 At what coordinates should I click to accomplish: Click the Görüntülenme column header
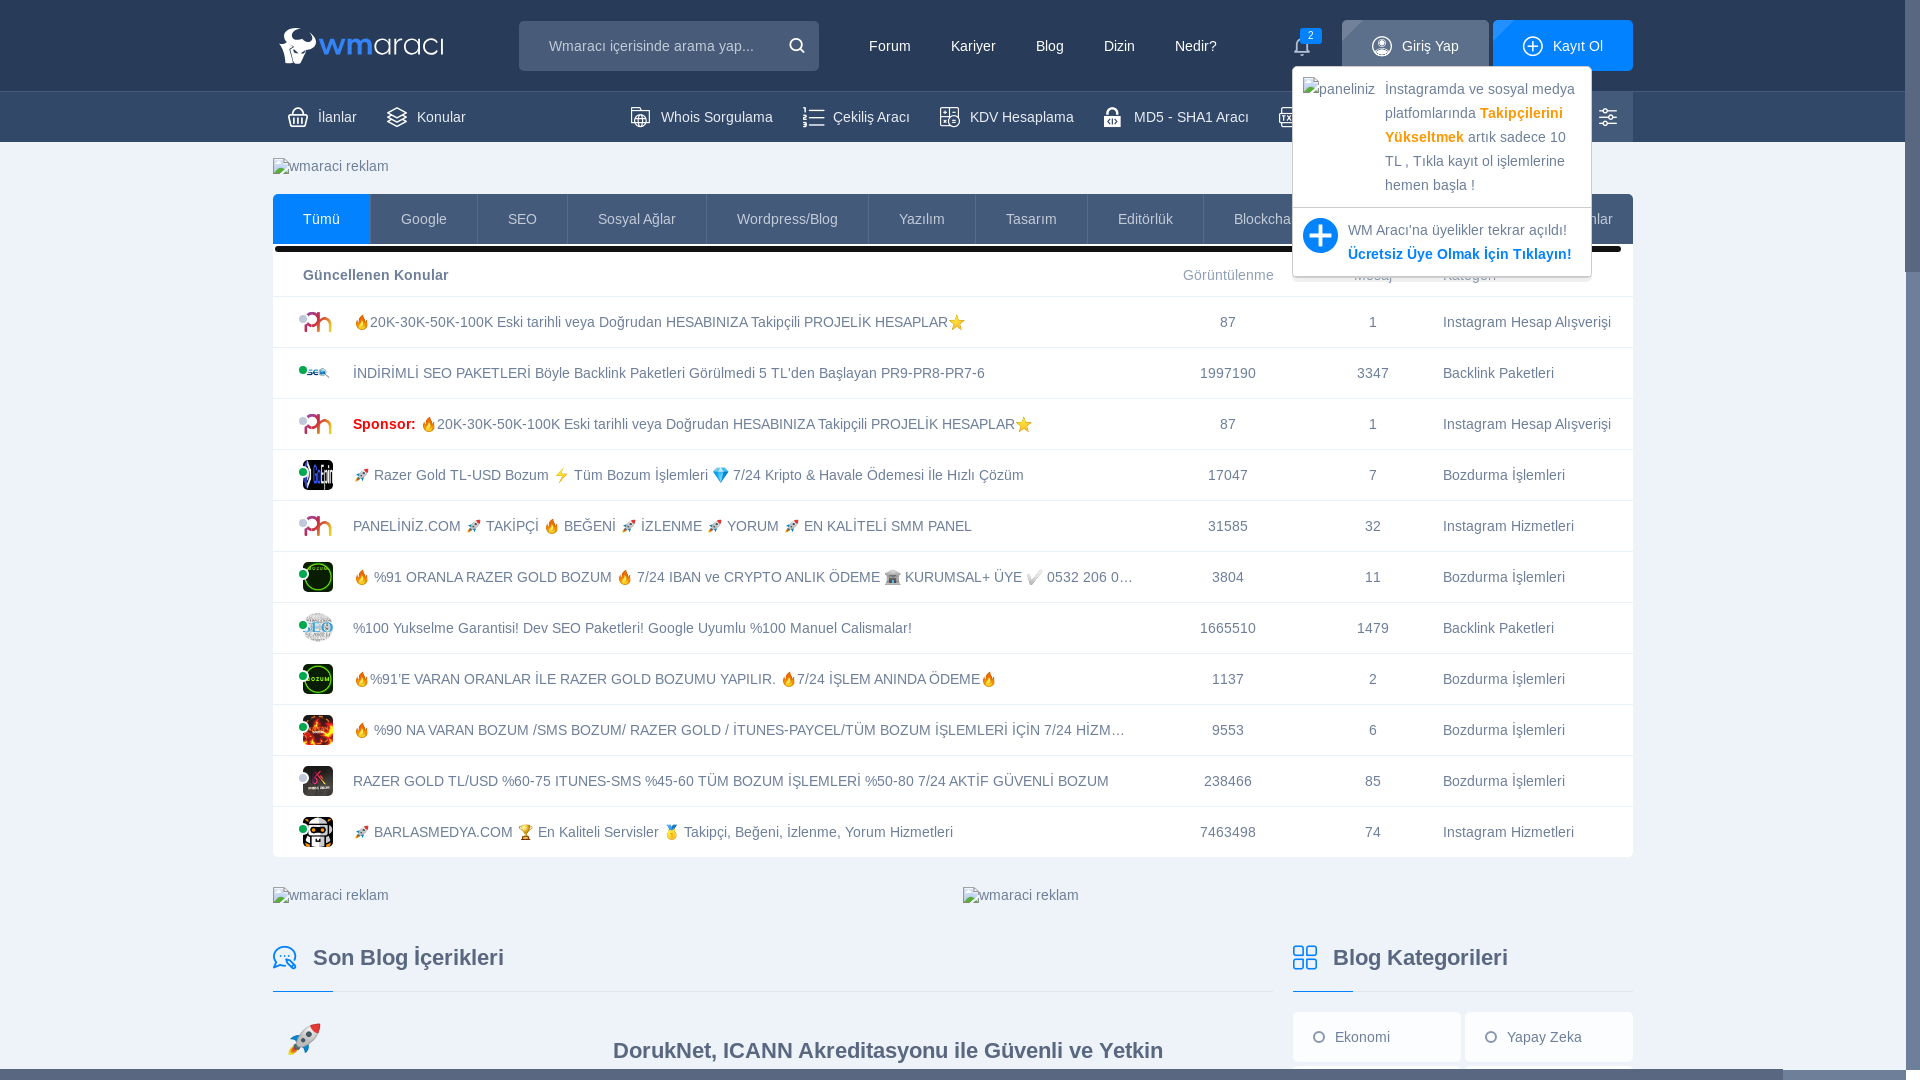[x=1228, y=275]
